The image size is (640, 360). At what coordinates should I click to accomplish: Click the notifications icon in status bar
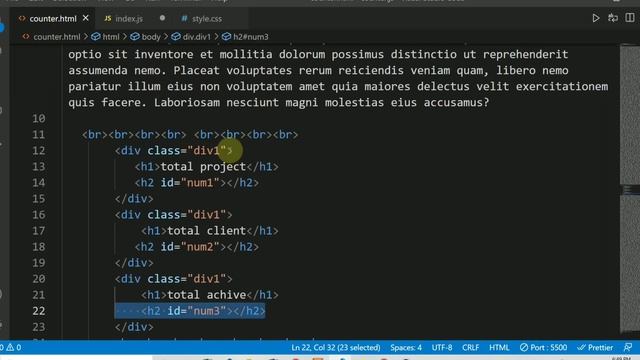pos(628,347)
